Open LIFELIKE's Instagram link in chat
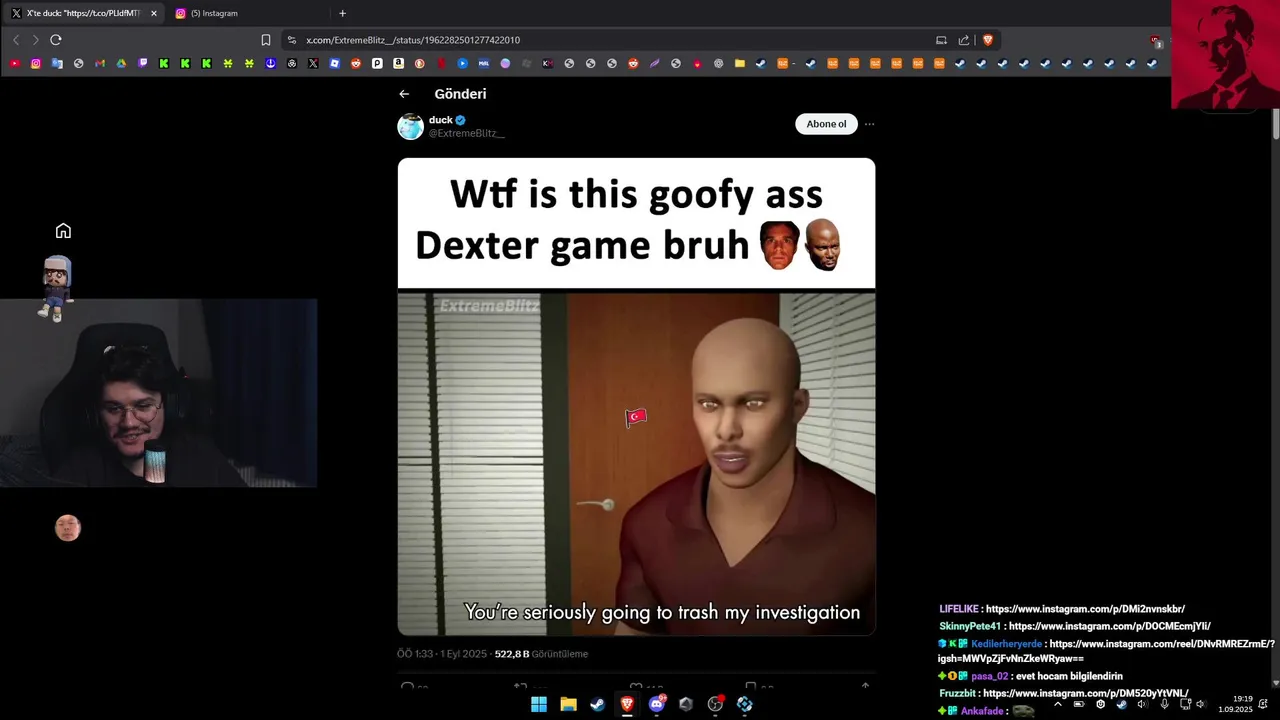1280x720 pixels. 1085,609
